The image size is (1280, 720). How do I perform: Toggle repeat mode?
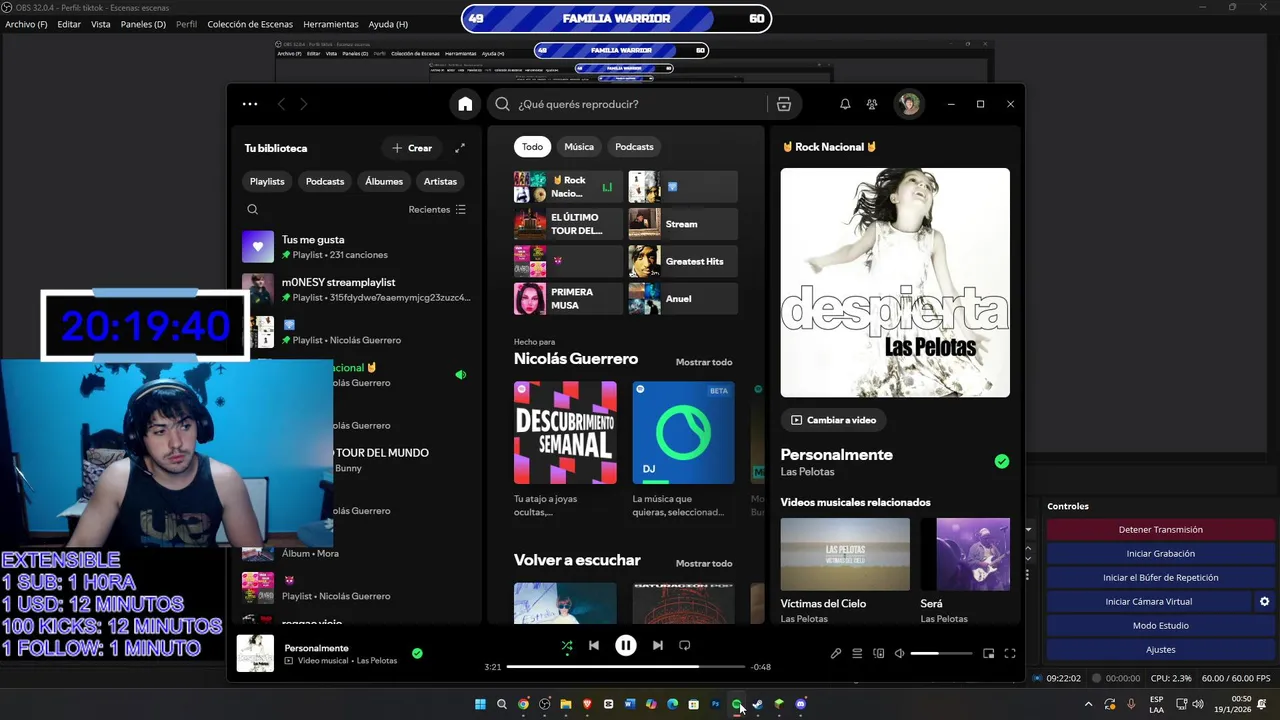click(x=685, y=646)
